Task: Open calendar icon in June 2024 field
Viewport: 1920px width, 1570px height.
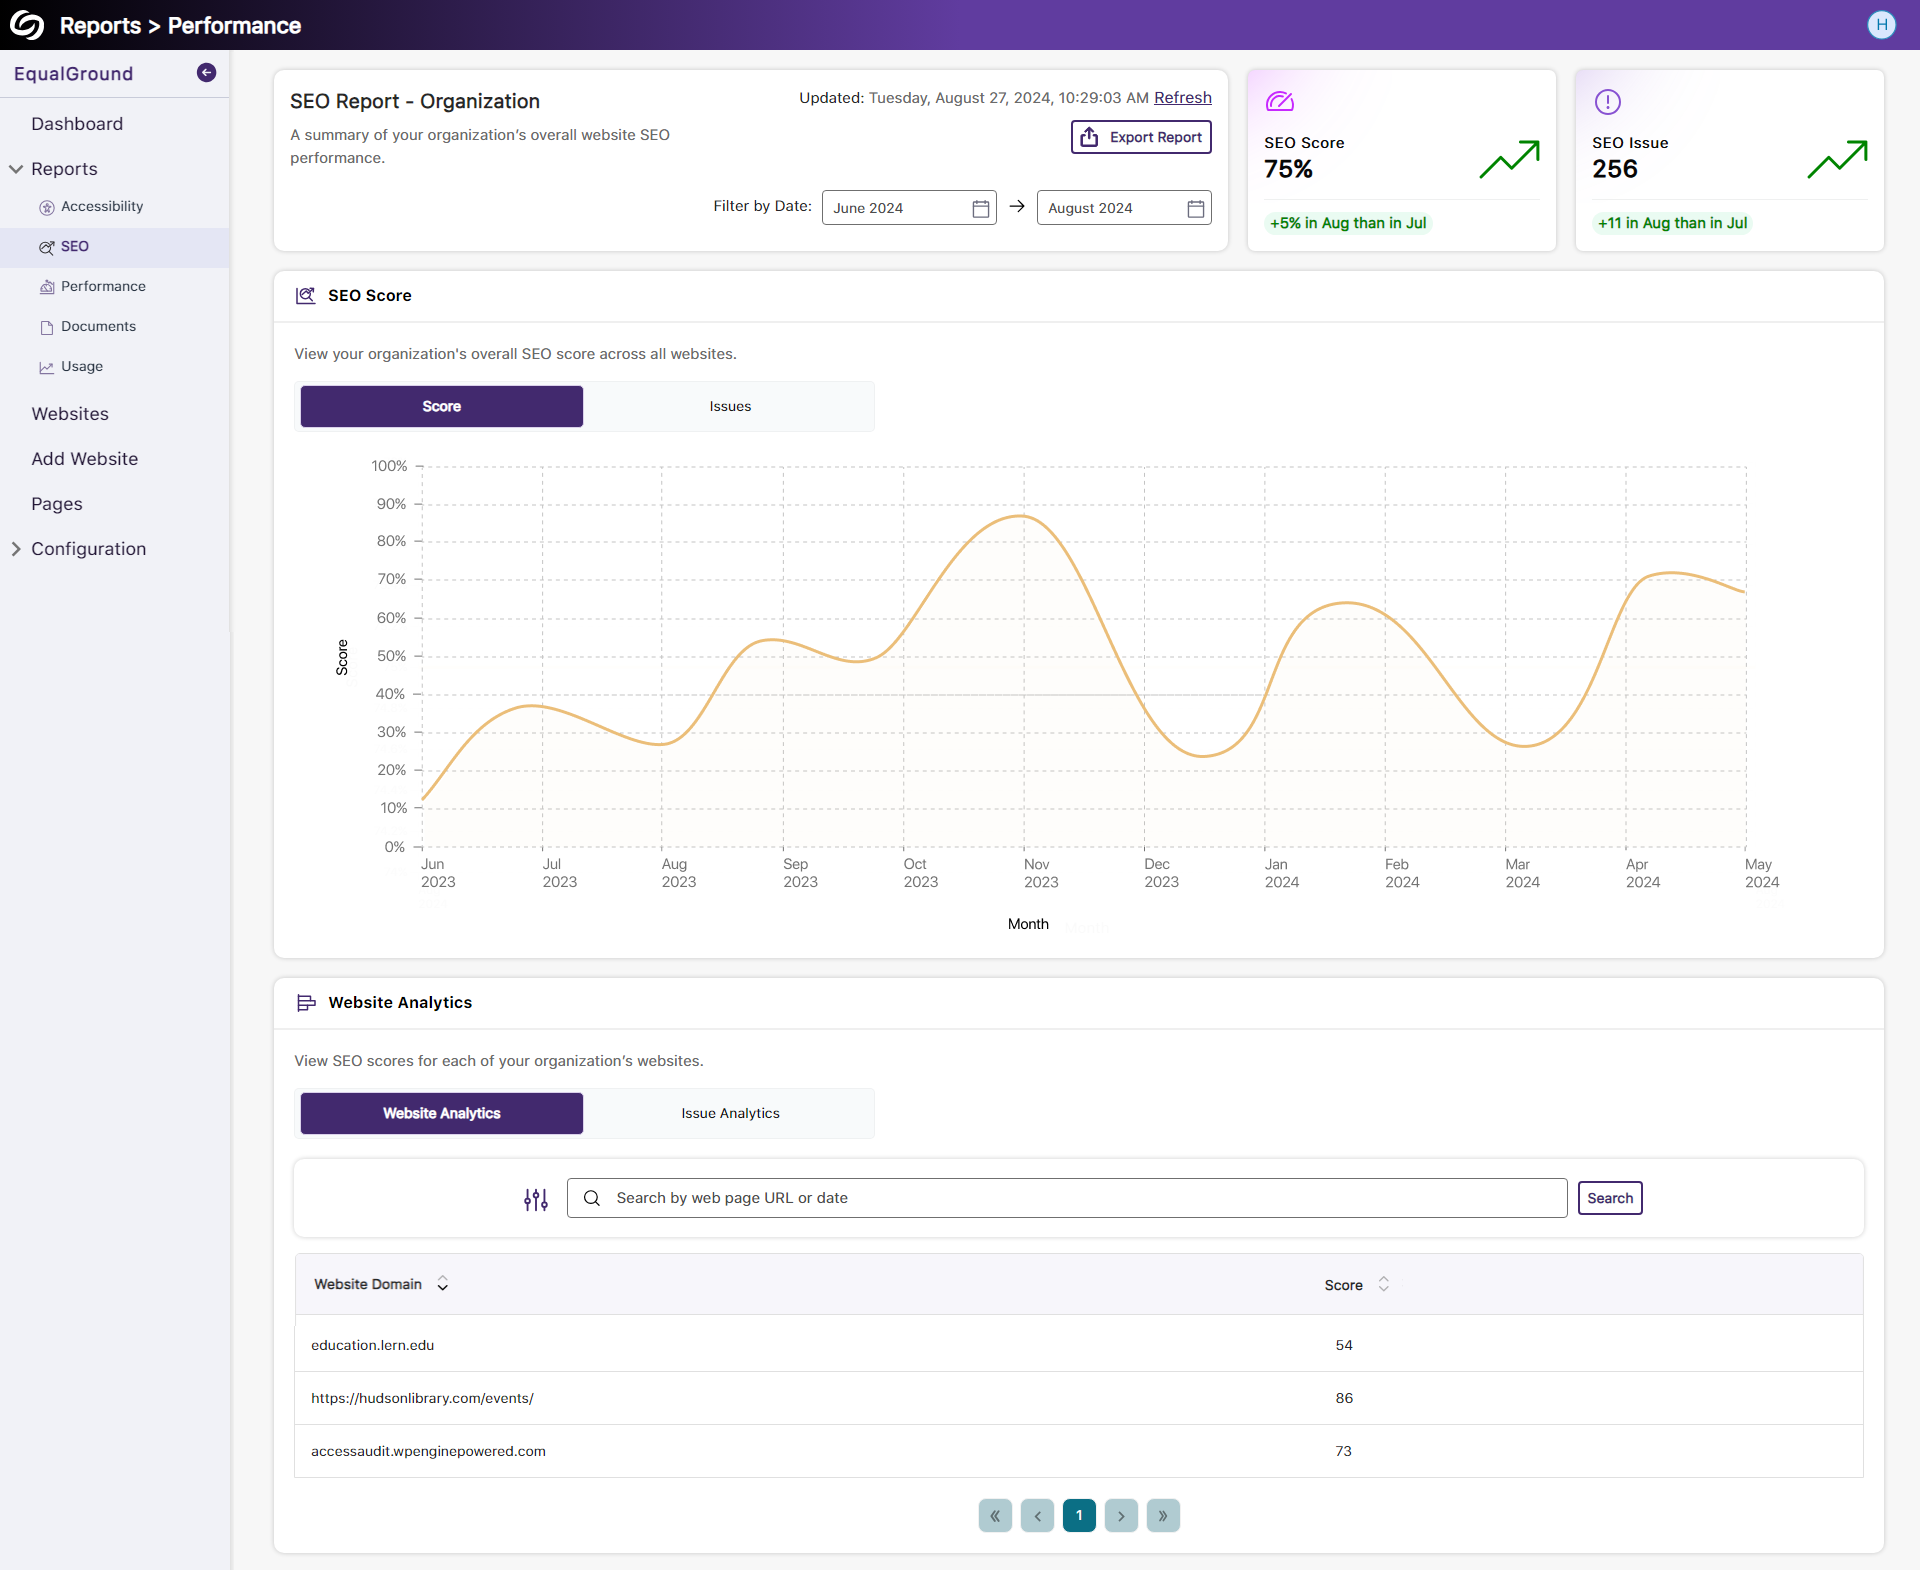Action: pos(980,208)
